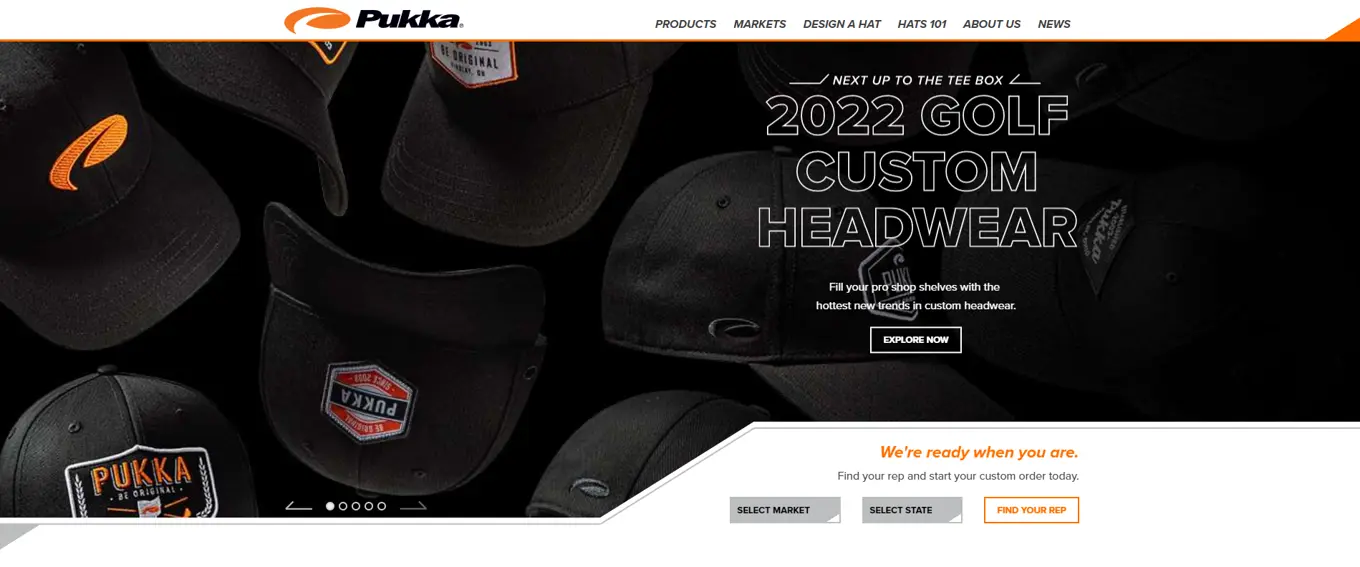Go to previous slide with left arrow
Screen dimensions: 1360x567
298,506
